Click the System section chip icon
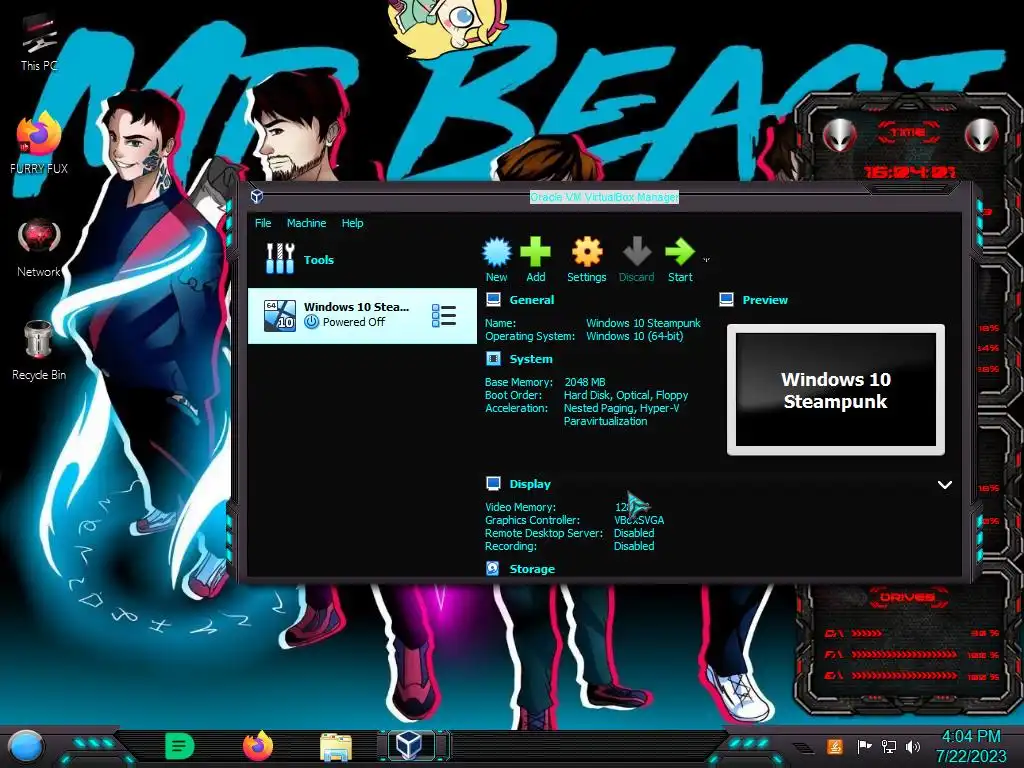1024x768 pixels. (x=494, y=359)
